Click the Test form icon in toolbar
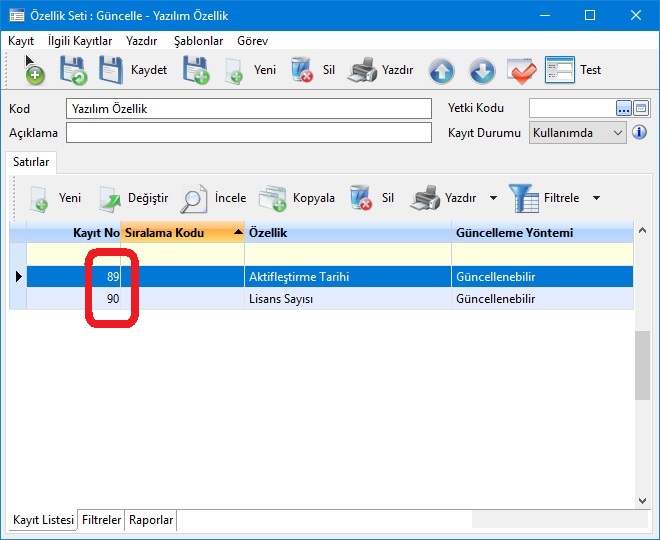This screenshot has width=660, height=540. point(560,71)
